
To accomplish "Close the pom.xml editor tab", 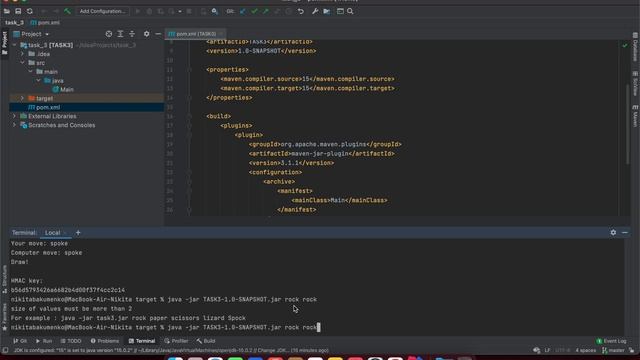I will pos(221,34).
